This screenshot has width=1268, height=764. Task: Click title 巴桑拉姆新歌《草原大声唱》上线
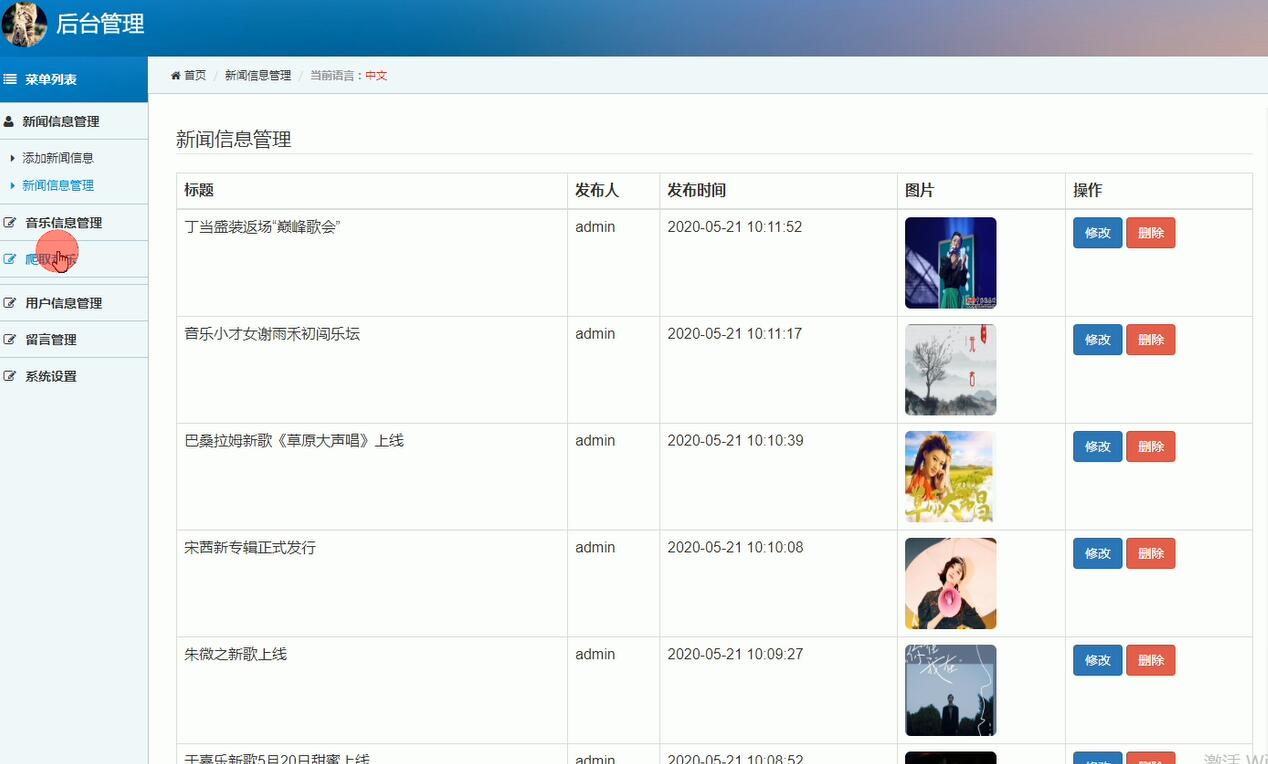pos(294,441)
